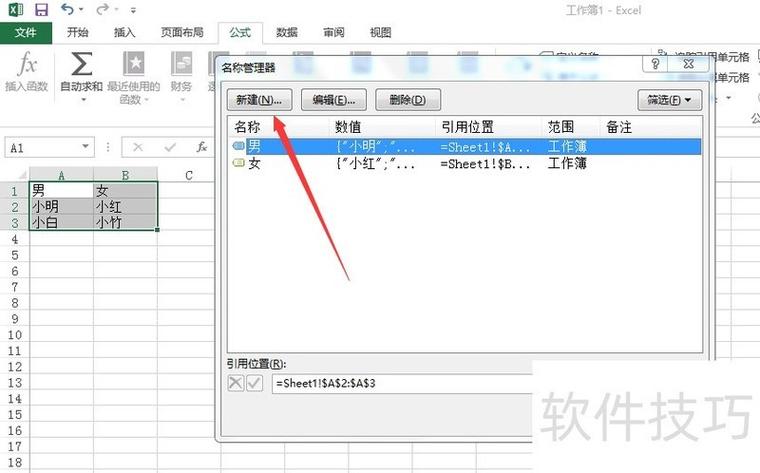The width and height of the screenshot is (760, 473).
Task: Click the 备注 column header
Action: [x=650, y=127]
